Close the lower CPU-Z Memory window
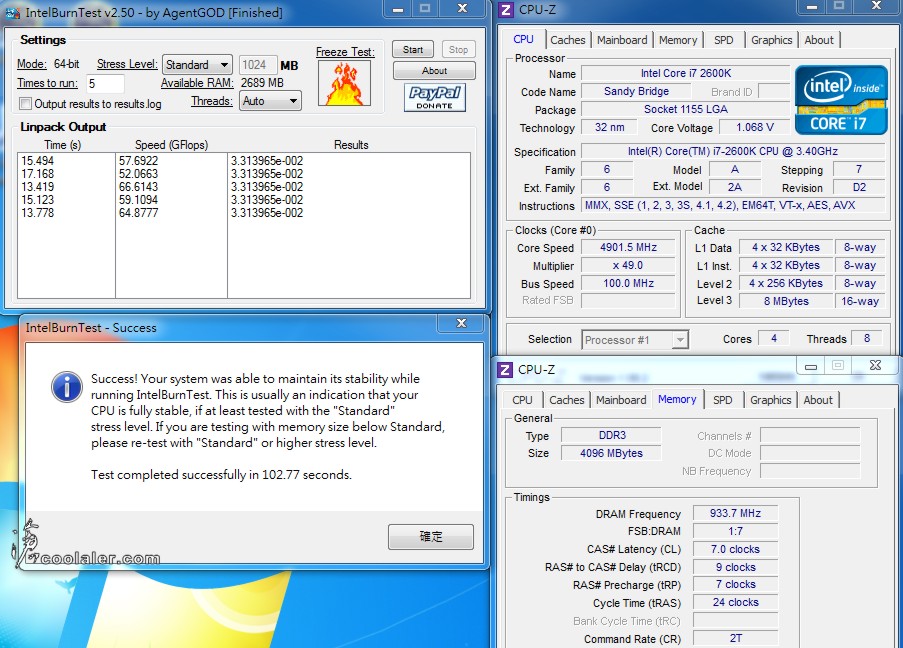The width and height of the screenshot is (903, 648). pos(875,365)
